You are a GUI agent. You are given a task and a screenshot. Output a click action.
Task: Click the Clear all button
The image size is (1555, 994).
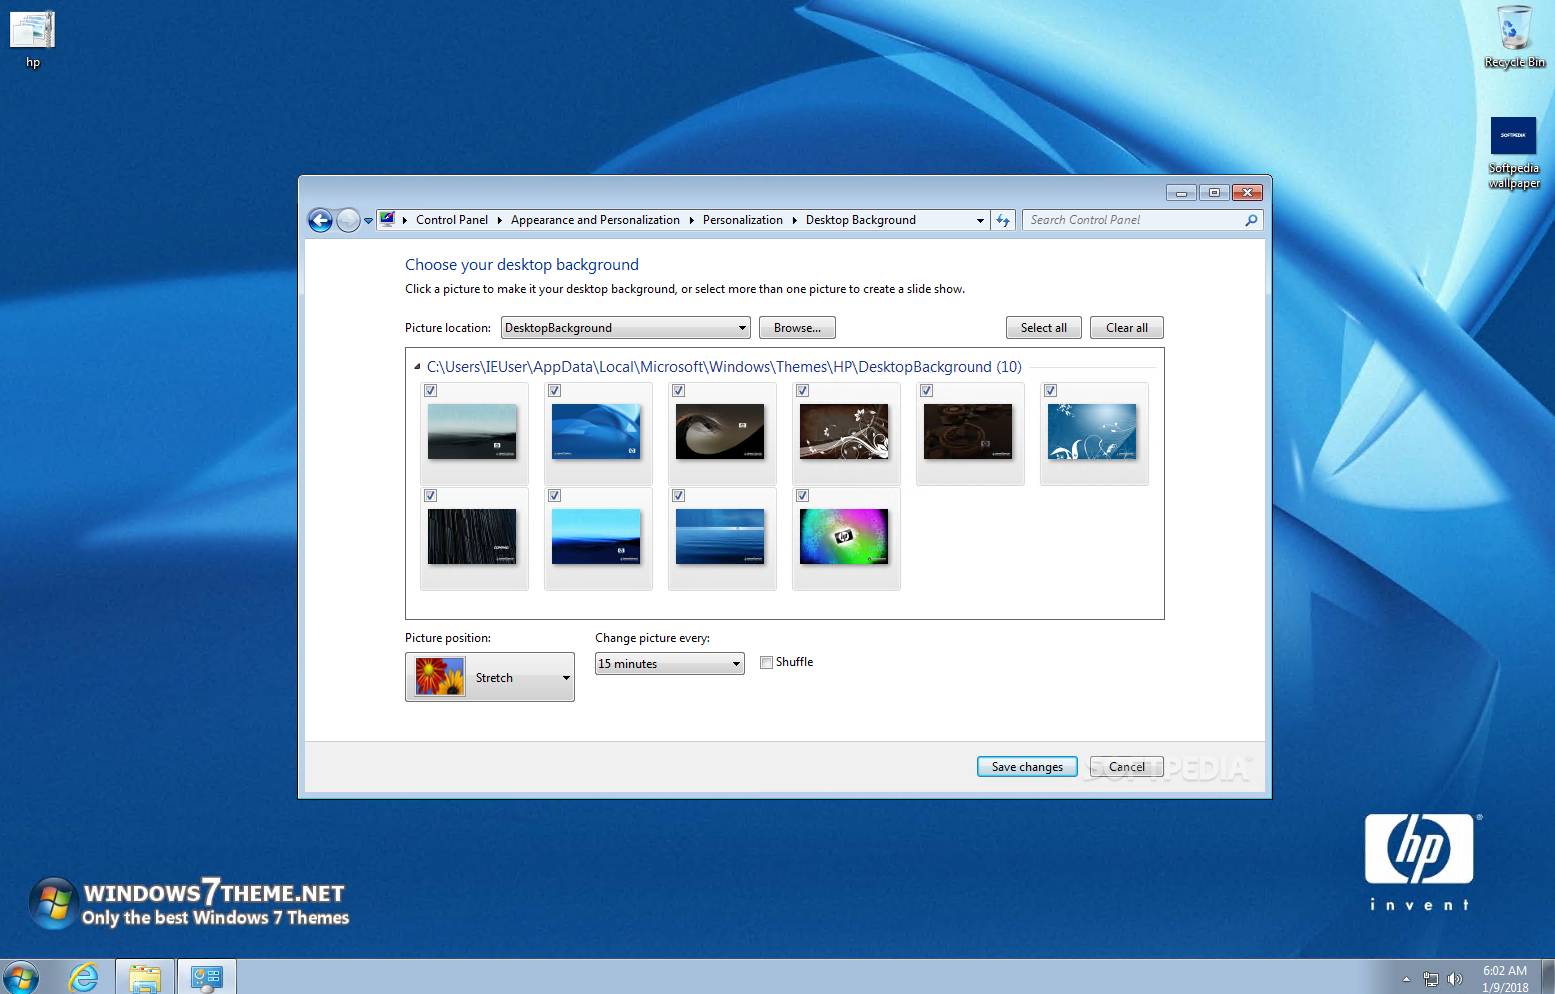(x=1127, y=328)
